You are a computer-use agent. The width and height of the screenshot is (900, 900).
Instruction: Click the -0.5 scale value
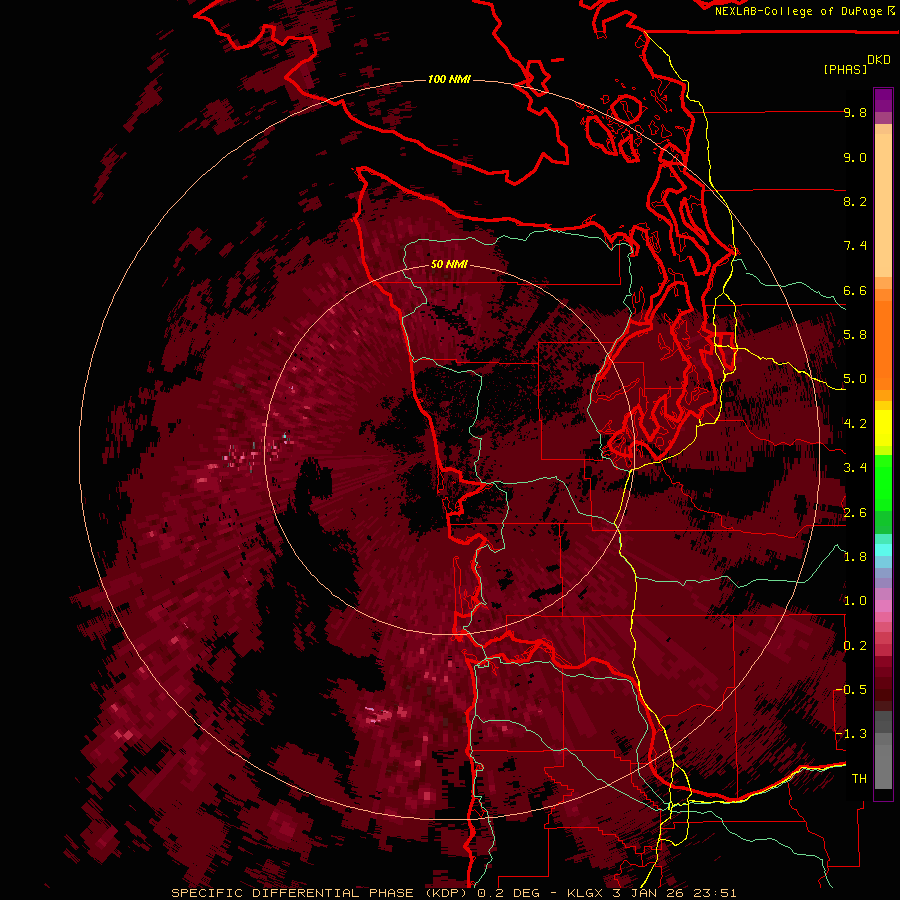coord(851,690)
